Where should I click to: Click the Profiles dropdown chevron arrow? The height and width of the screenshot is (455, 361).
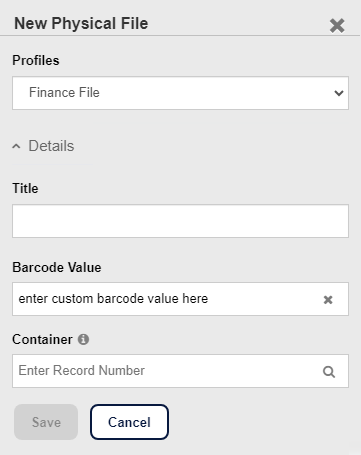(x=339, y=93)
